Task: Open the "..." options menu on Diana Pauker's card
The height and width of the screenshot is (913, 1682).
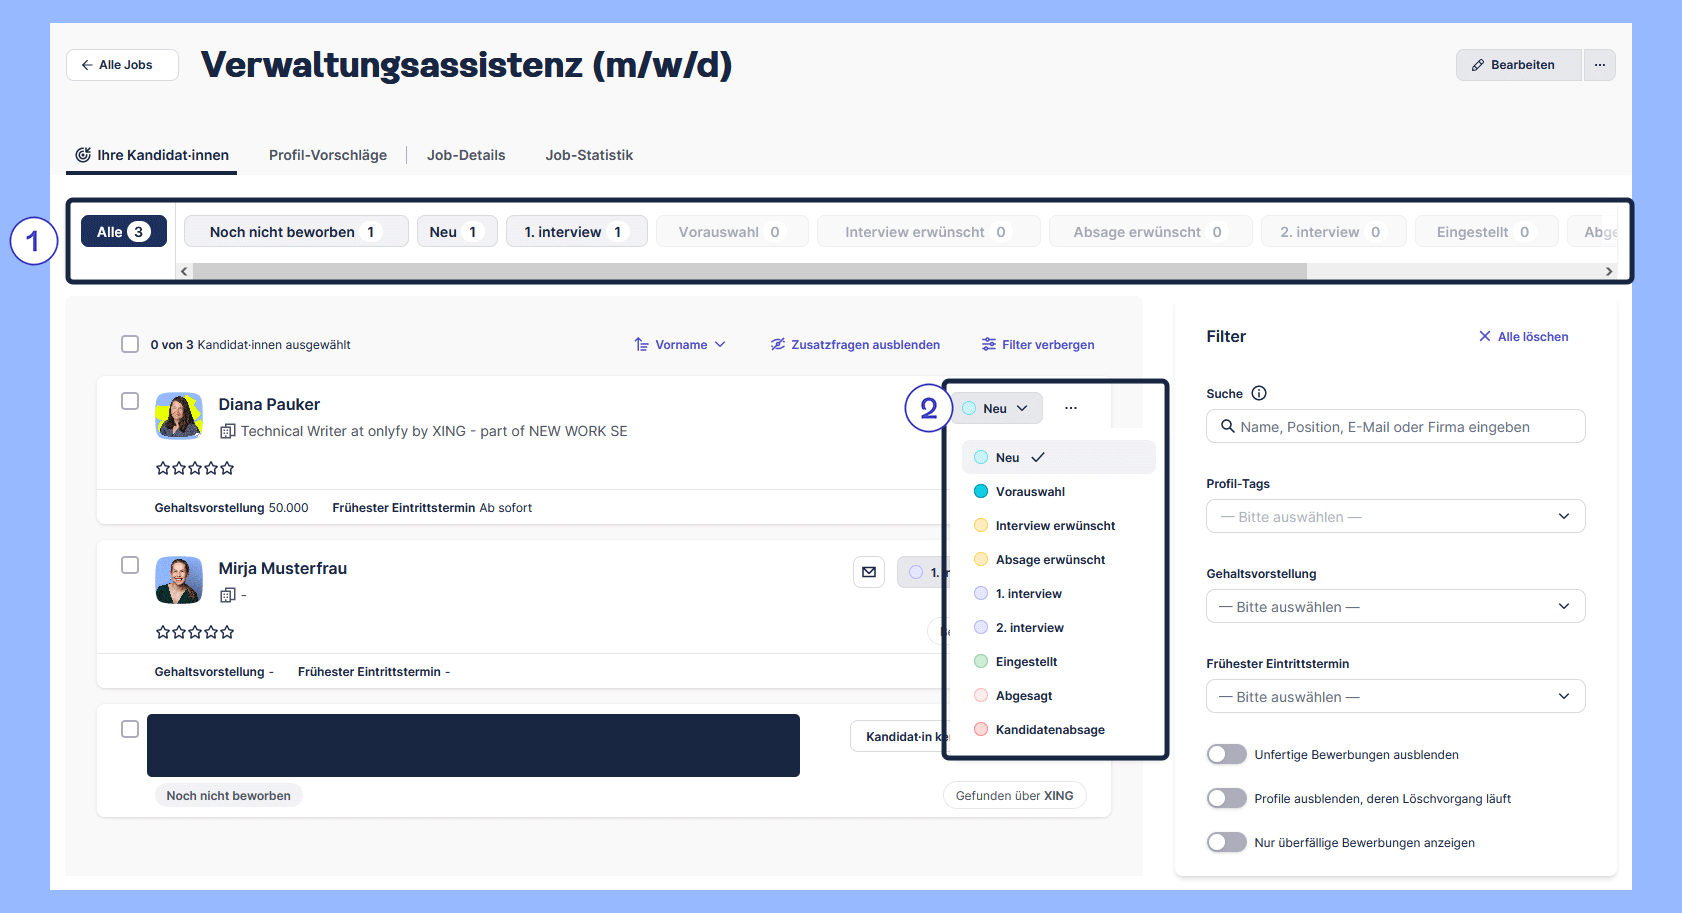Action: point(1071,407)
